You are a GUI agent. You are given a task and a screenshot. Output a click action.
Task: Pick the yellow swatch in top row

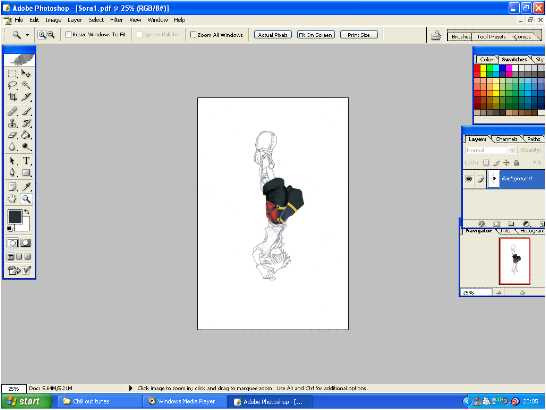483,69
